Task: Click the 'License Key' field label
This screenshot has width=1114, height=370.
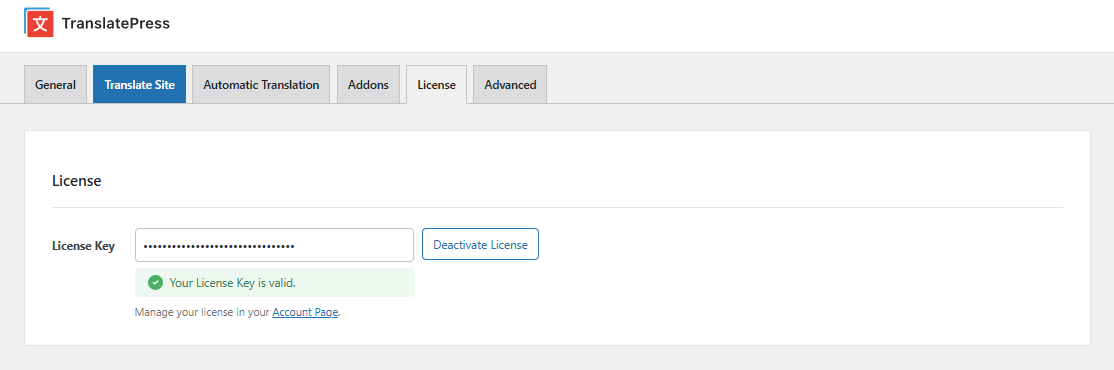Action: pos(83,246)
